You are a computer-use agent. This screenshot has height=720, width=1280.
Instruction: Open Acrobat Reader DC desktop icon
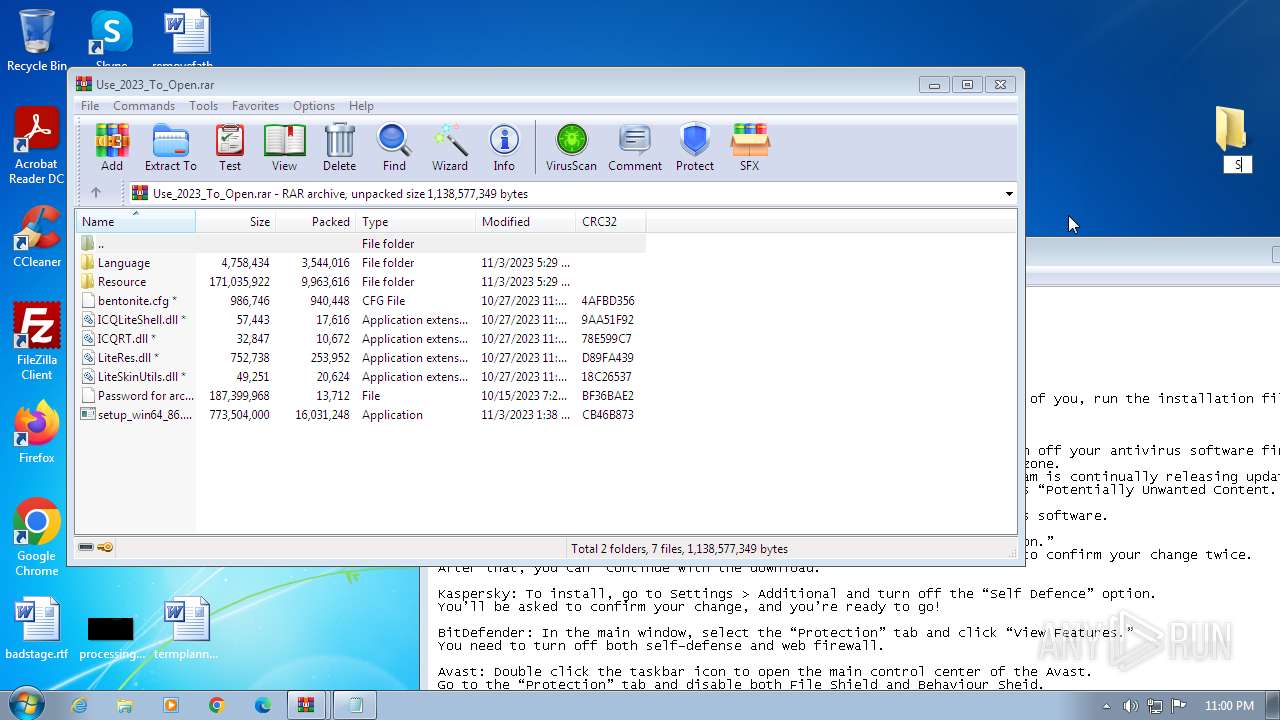click(x=36, y=146)
